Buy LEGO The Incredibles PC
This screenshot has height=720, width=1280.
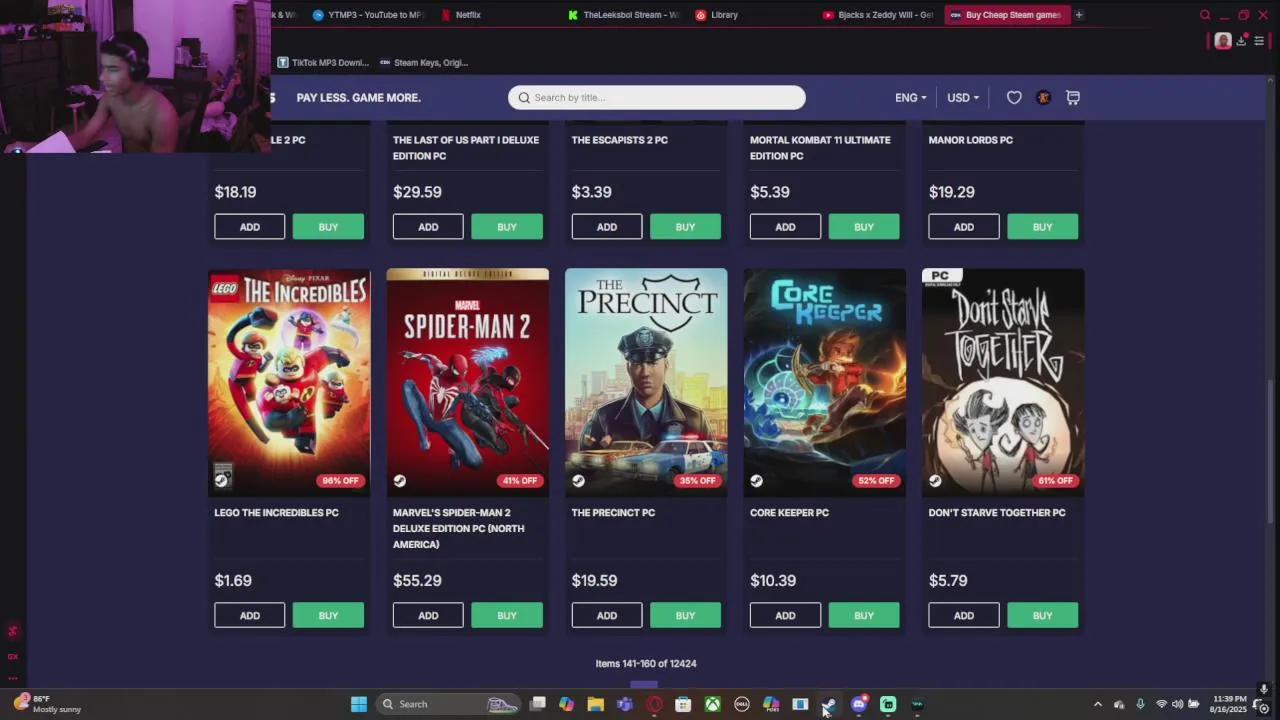(x=328, y=615)
